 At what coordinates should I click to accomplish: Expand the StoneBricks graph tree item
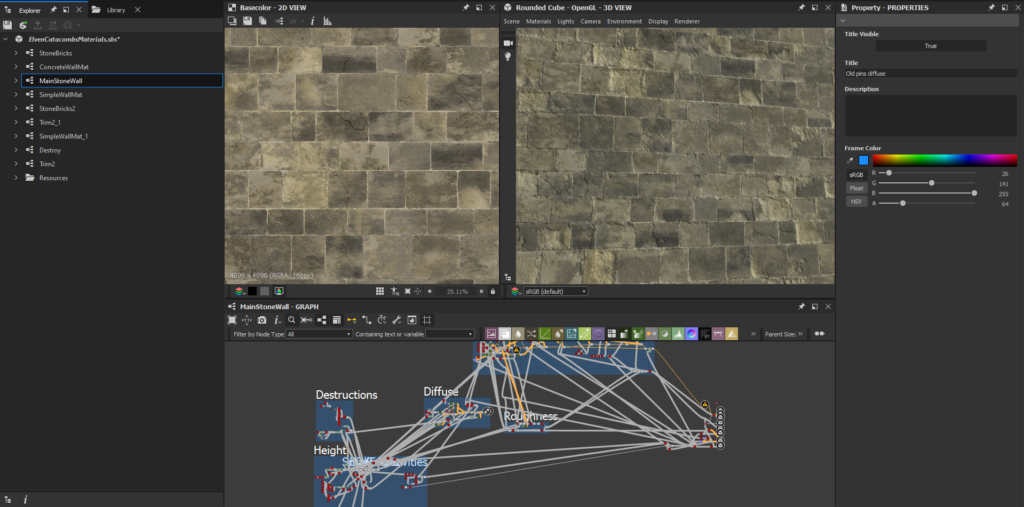tap(16, 53)
